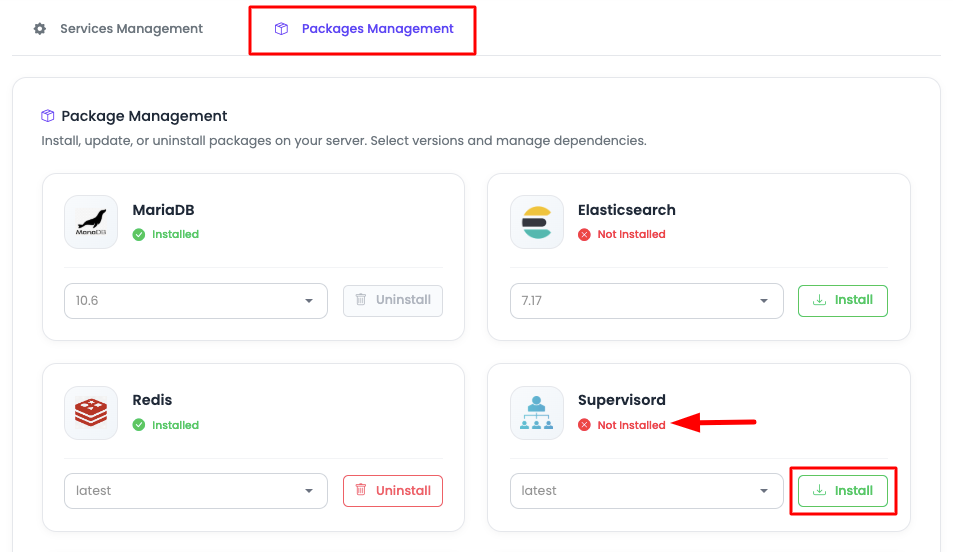The height and width of the screenshot is (552, 953).
Task: Expand the Redis latest version dropdown
Action: pos(196,491)
